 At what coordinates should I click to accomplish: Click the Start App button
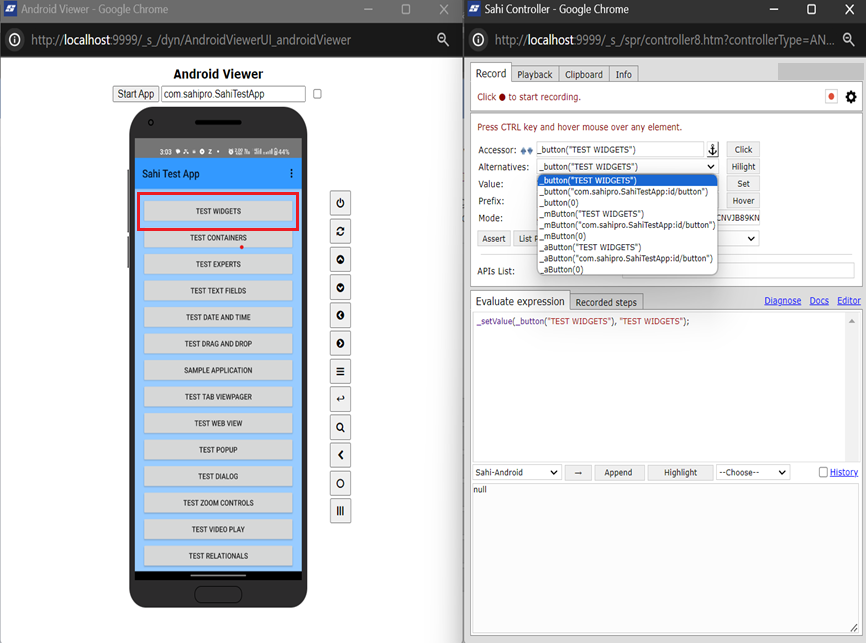[136, 94]
